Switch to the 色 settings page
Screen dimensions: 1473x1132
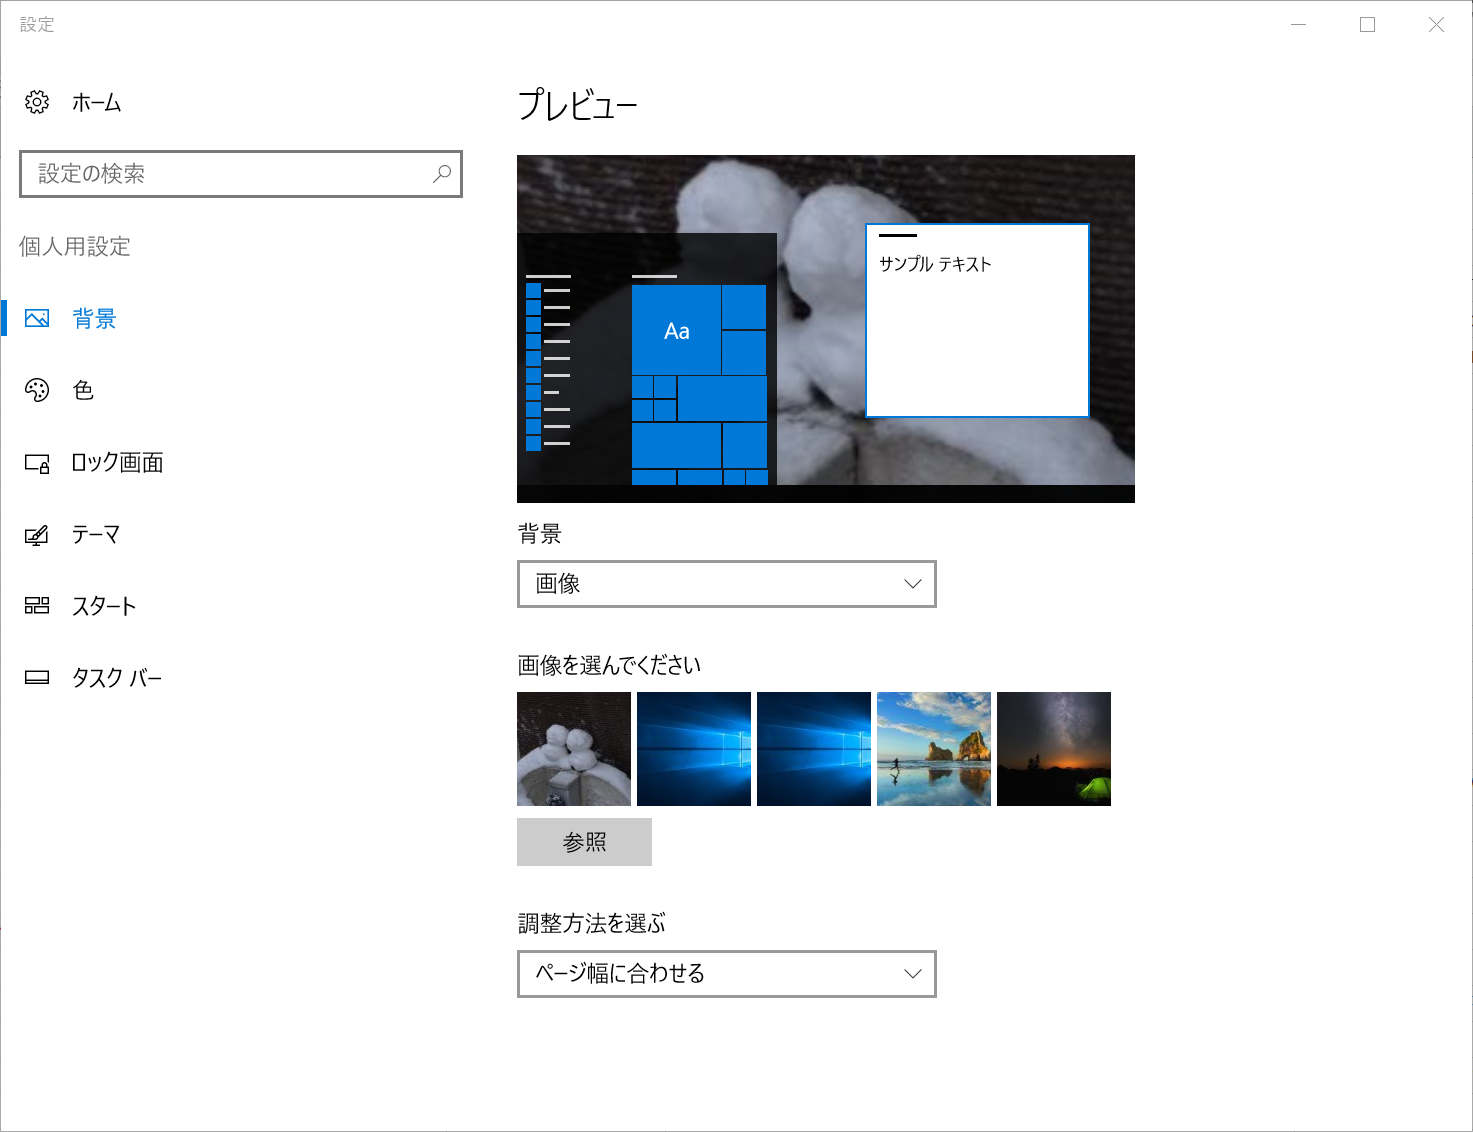(83, 390)
